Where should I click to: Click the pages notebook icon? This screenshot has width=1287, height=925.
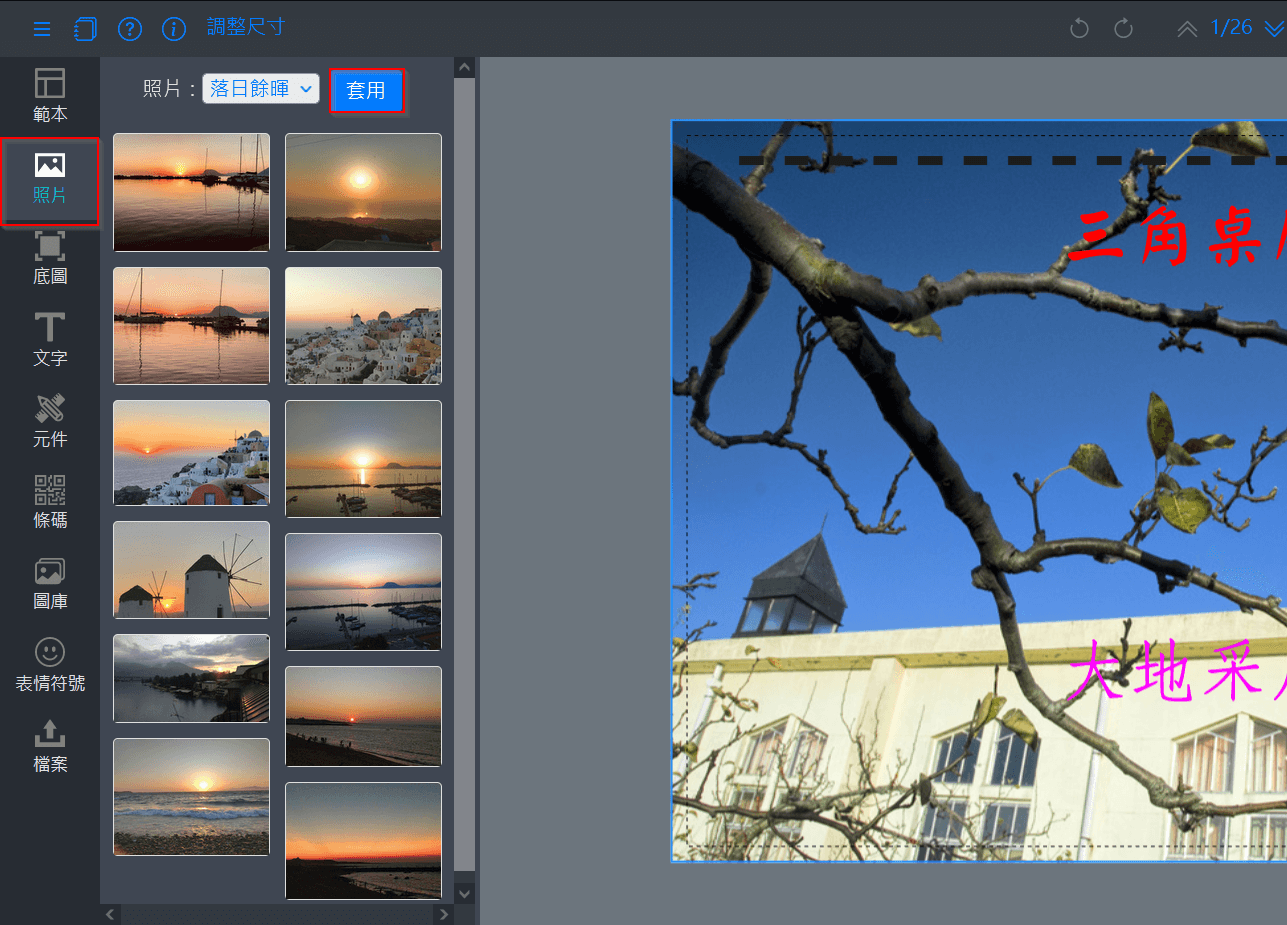click(x=86, y=29)
